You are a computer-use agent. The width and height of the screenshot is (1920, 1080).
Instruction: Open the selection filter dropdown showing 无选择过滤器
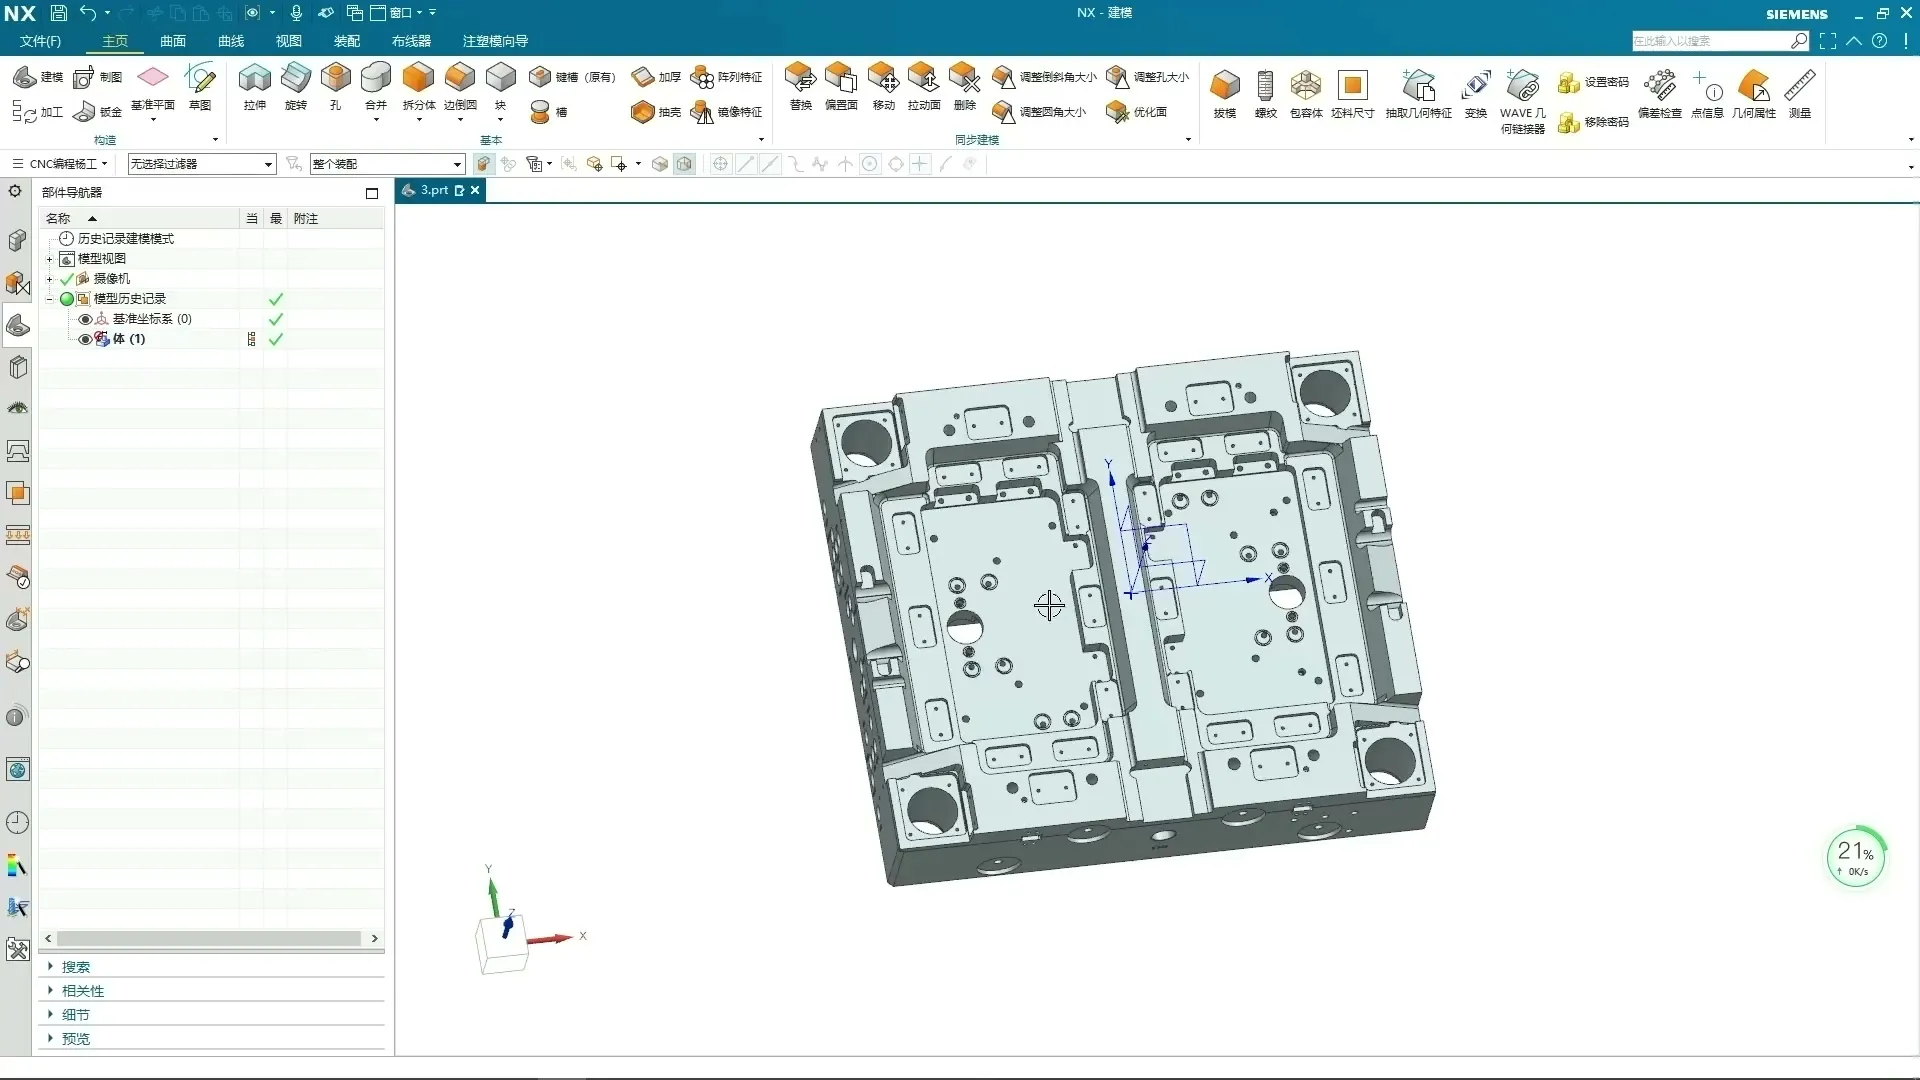tap(267, 163)
